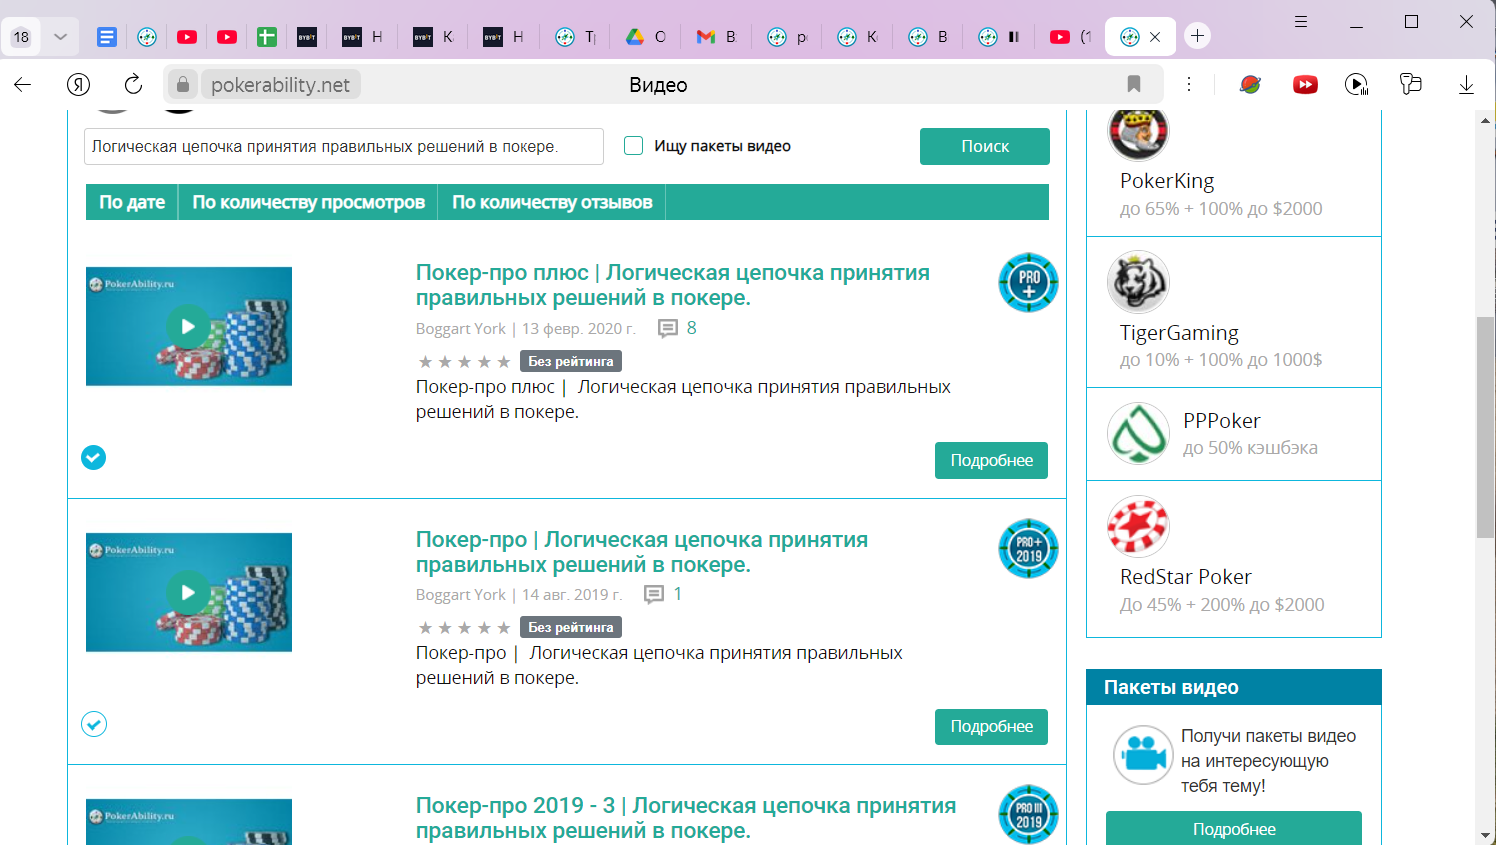
Task: Click the reviews icon beside count 8
Action: (667, 328)
